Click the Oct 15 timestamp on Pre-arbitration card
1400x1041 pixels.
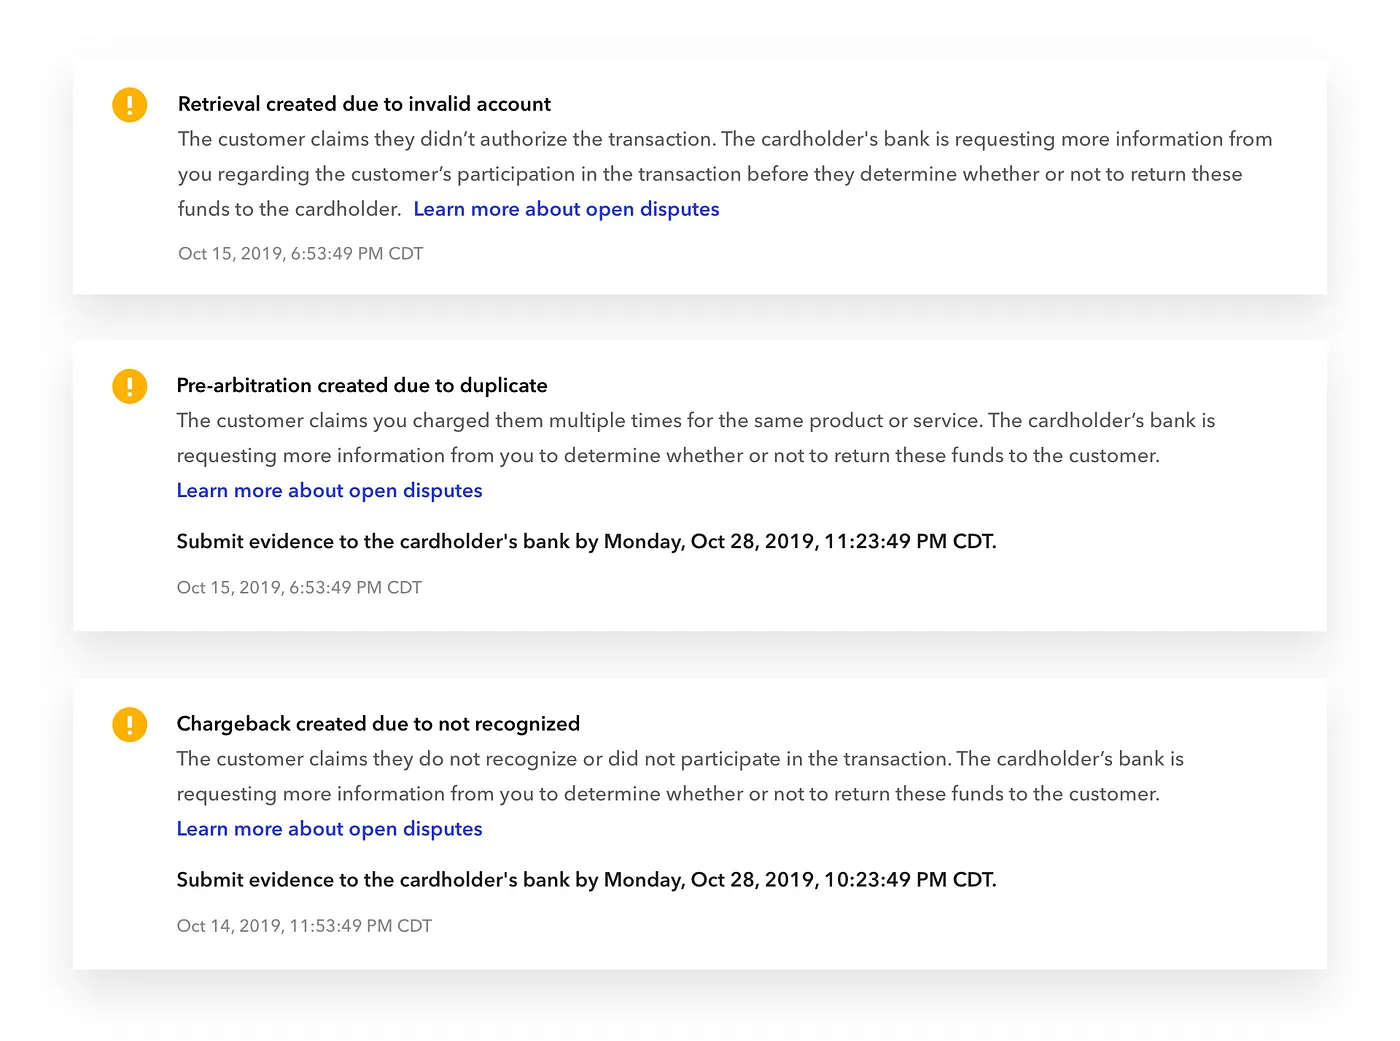coord(299,587)
